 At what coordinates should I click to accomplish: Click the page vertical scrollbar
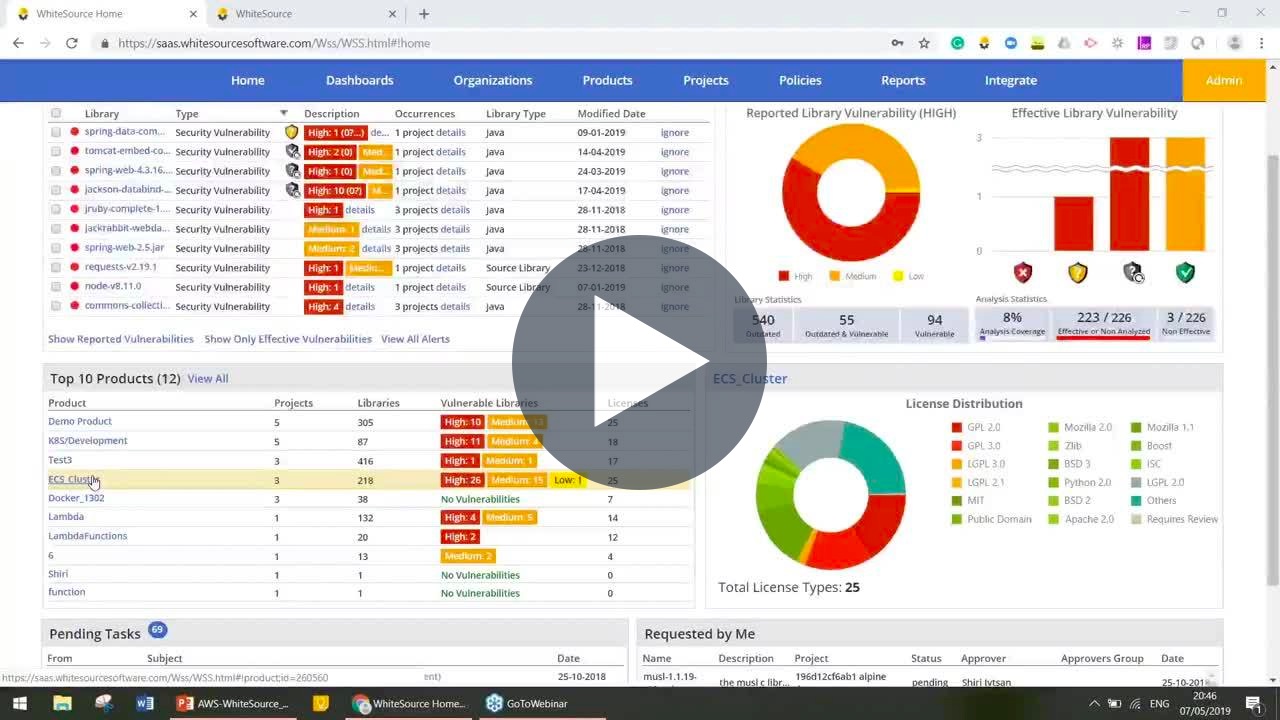[1272, 370]
